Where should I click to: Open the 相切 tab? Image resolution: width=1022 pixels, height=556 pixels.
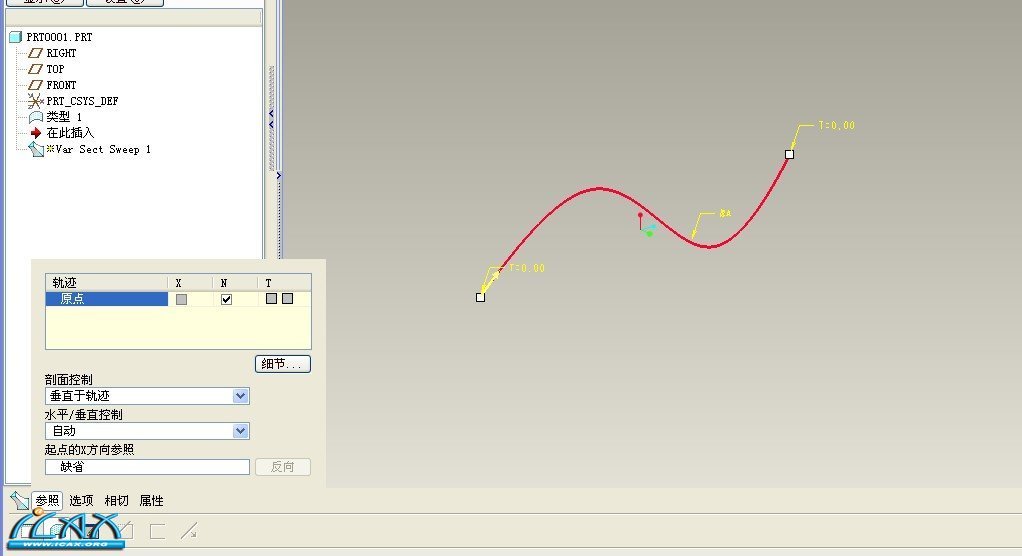coord(117,501)
